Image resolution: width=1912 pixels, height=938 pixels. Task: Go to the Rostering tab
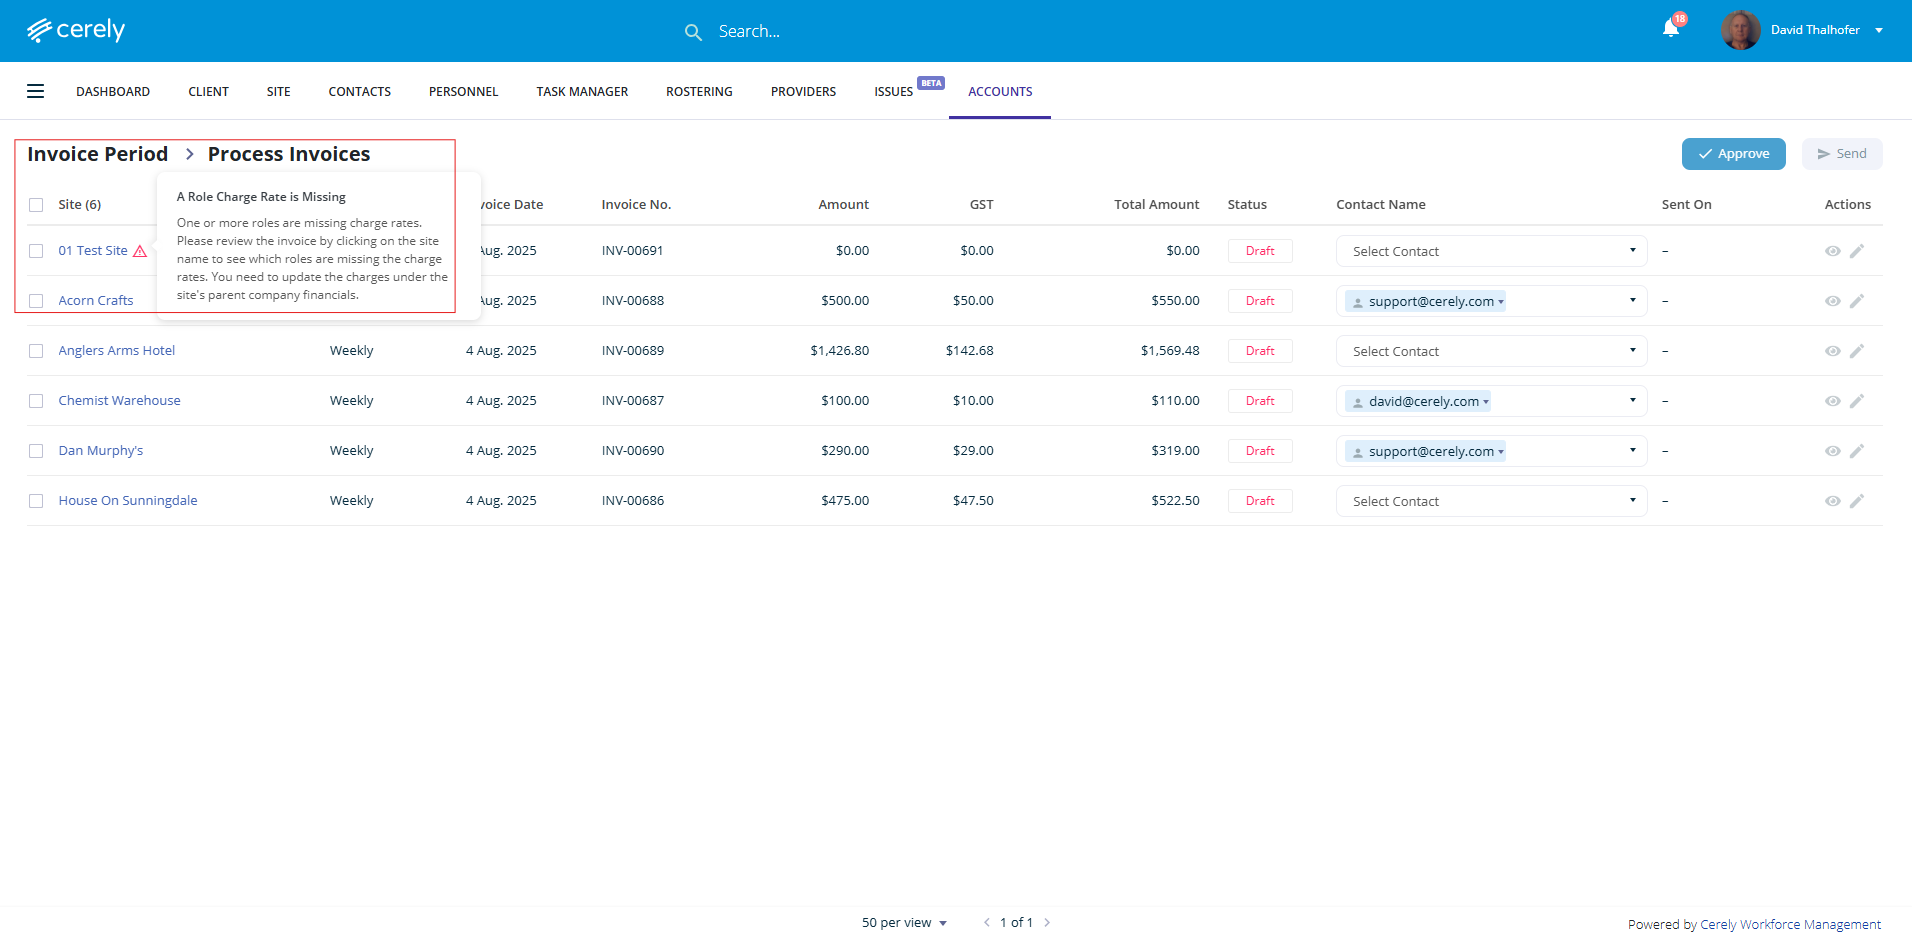click(x=699, y=91)
